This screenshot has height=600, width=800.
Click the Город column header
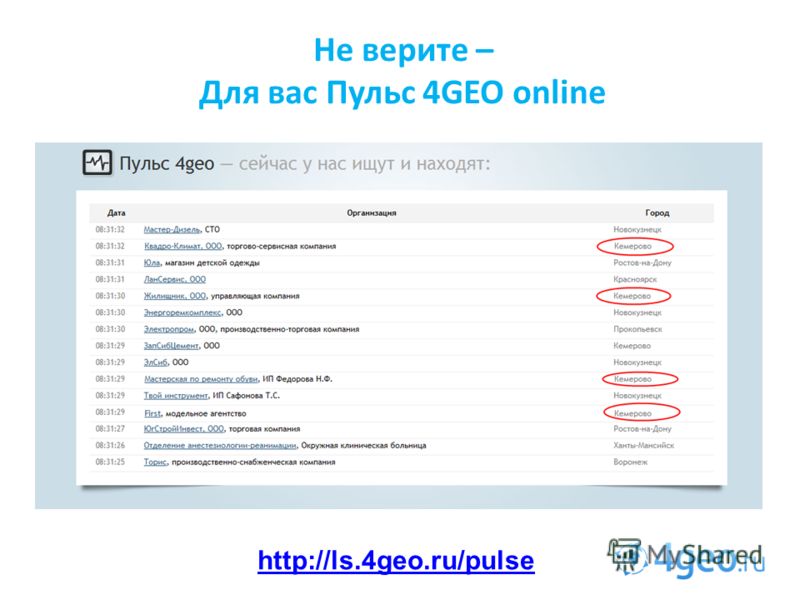click(657, 213)
